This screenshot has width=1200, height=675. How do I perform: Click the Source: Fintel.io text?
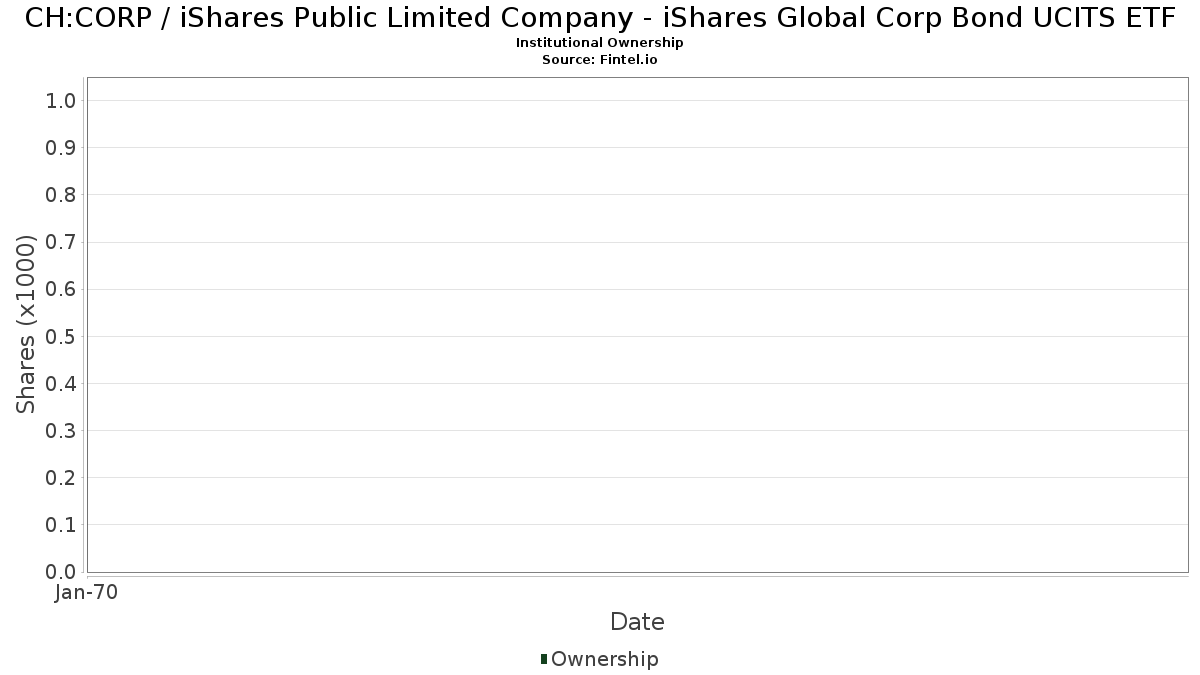pos(600,60)
